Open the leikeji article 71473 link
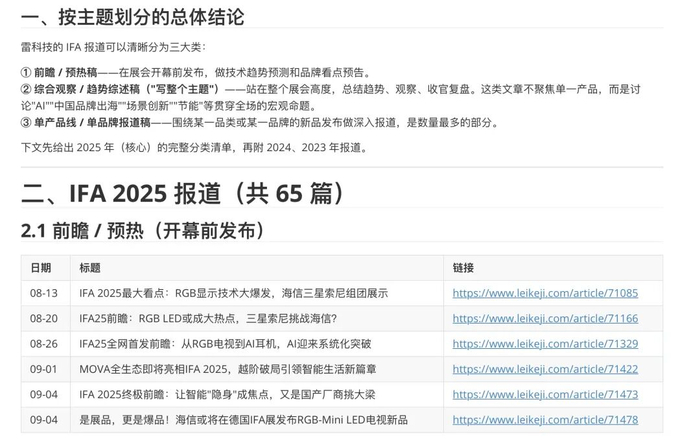The width and height of the screenshot is (700, 441). coord(545,395)
